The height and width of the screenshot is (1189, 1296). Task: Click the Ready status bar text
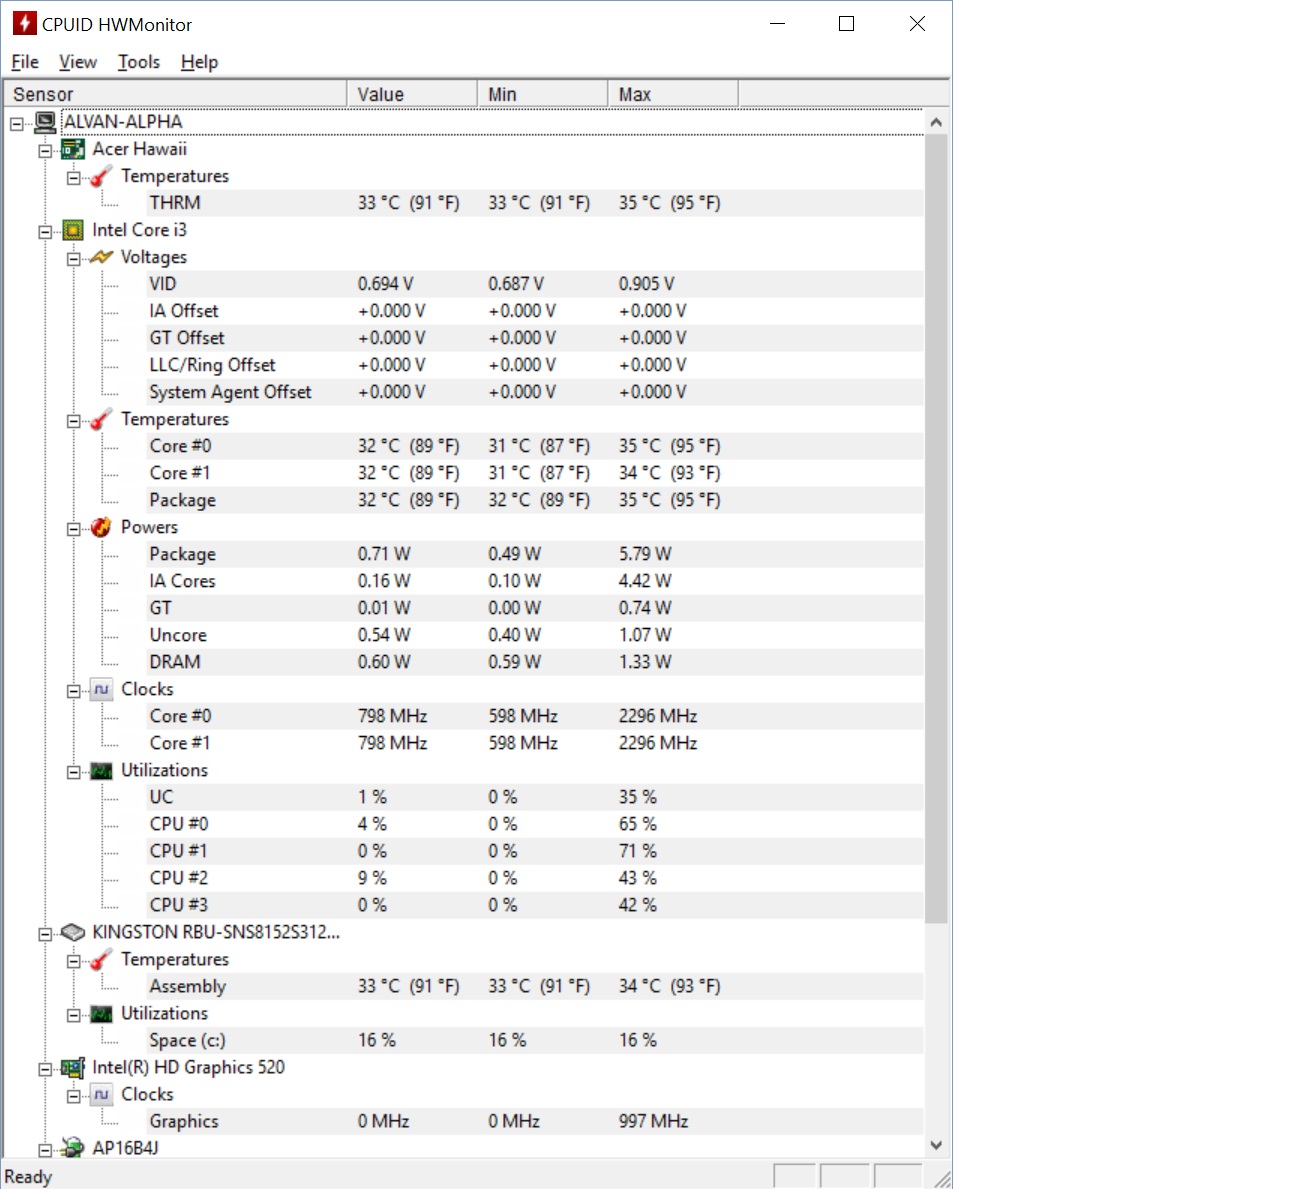(x=28, y=1177)
